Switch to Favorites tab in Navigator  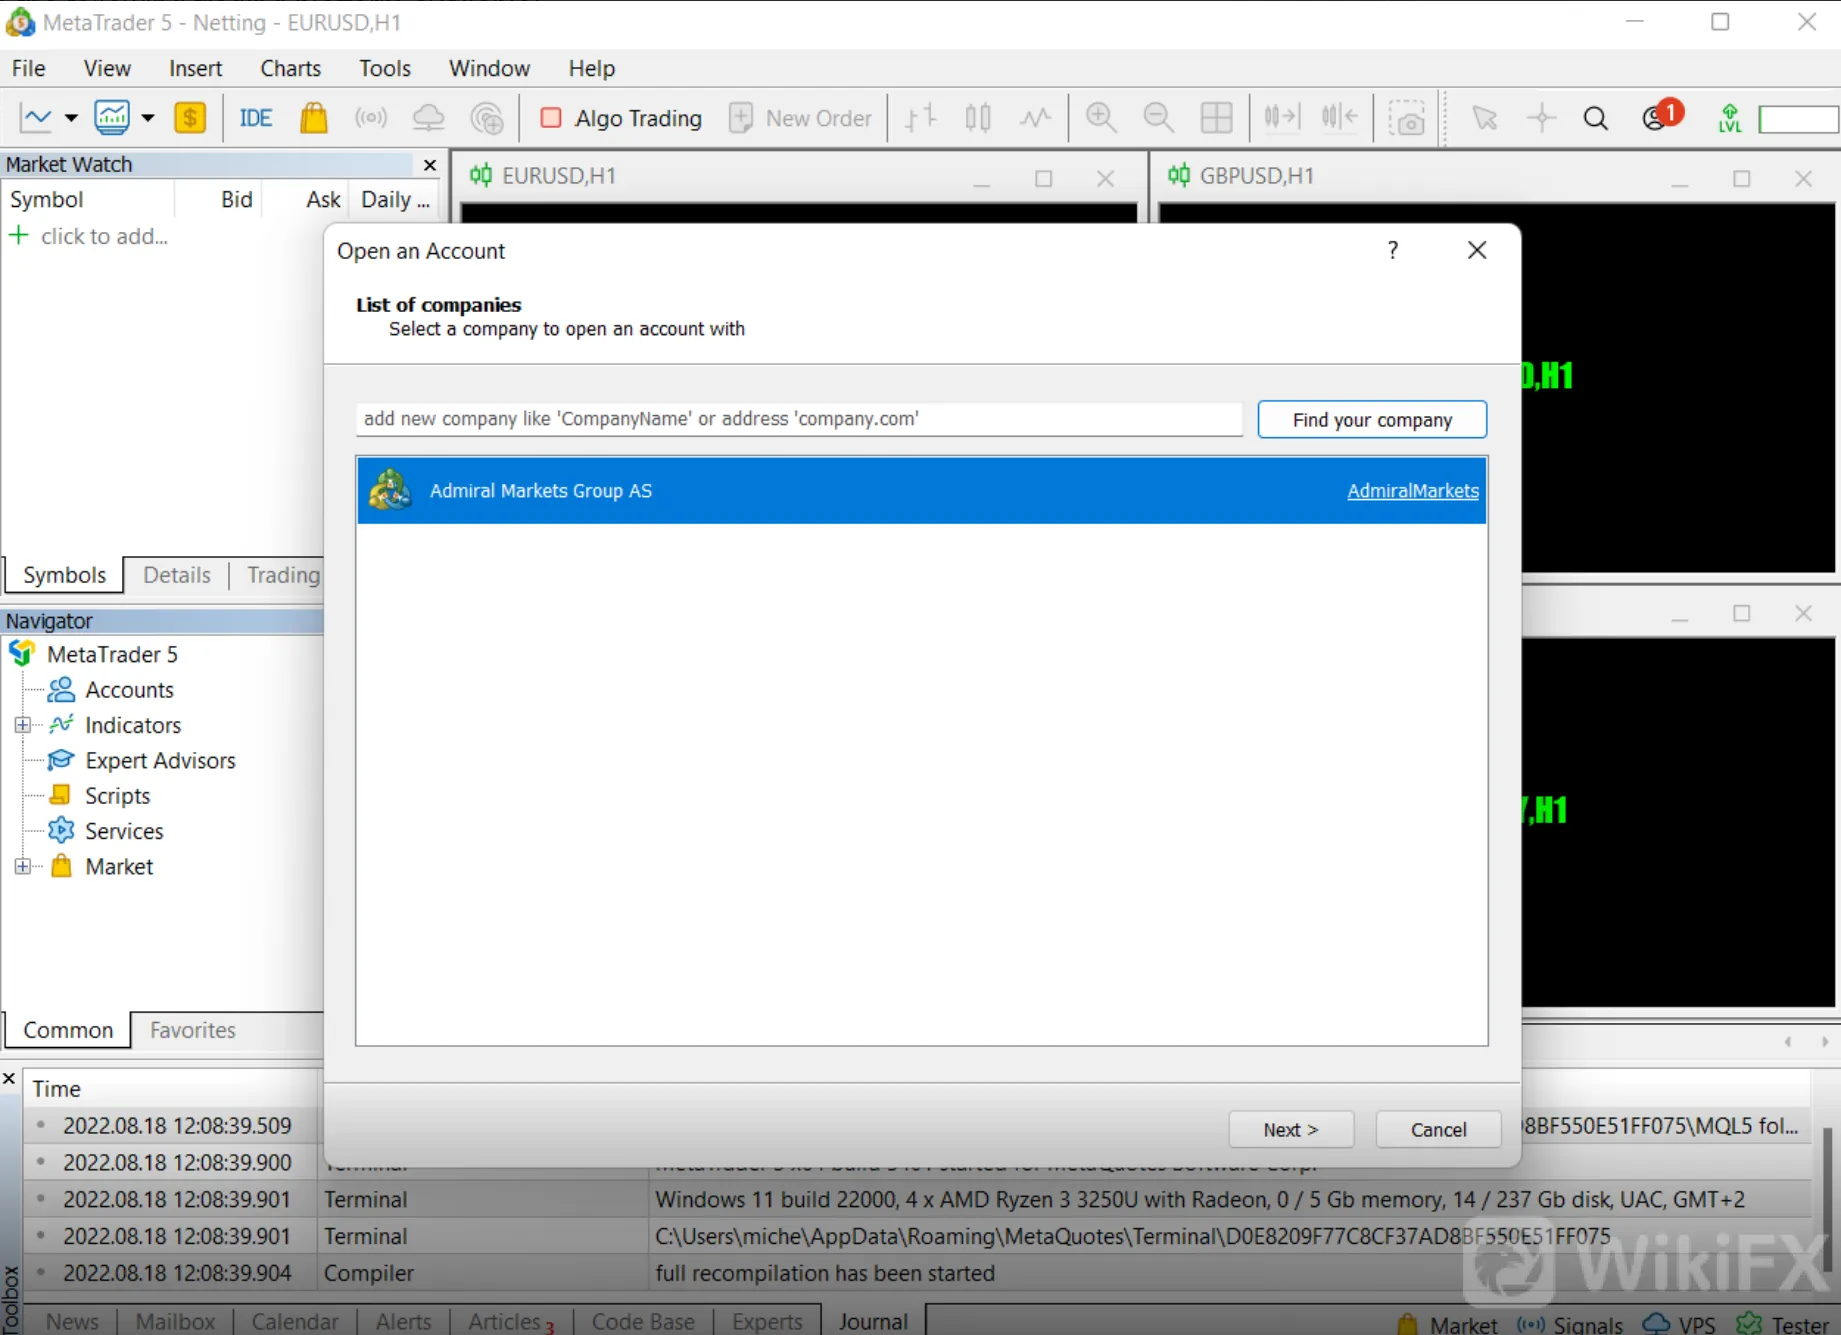click(x=193, y=1030)
